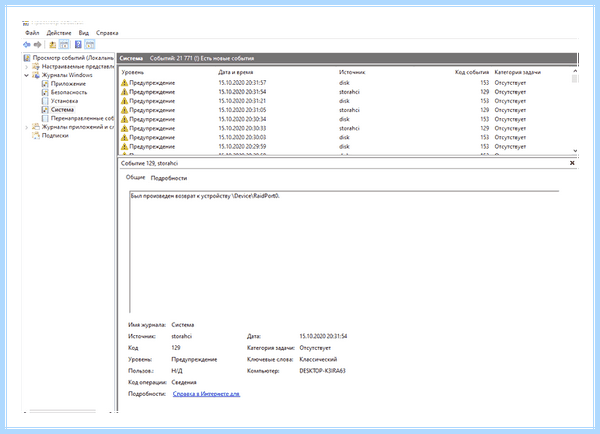The image size is (600, 434).
Task: Click the Настраиваемые представления folder icon
Action: pyautogui.click(x=36, y=67)
